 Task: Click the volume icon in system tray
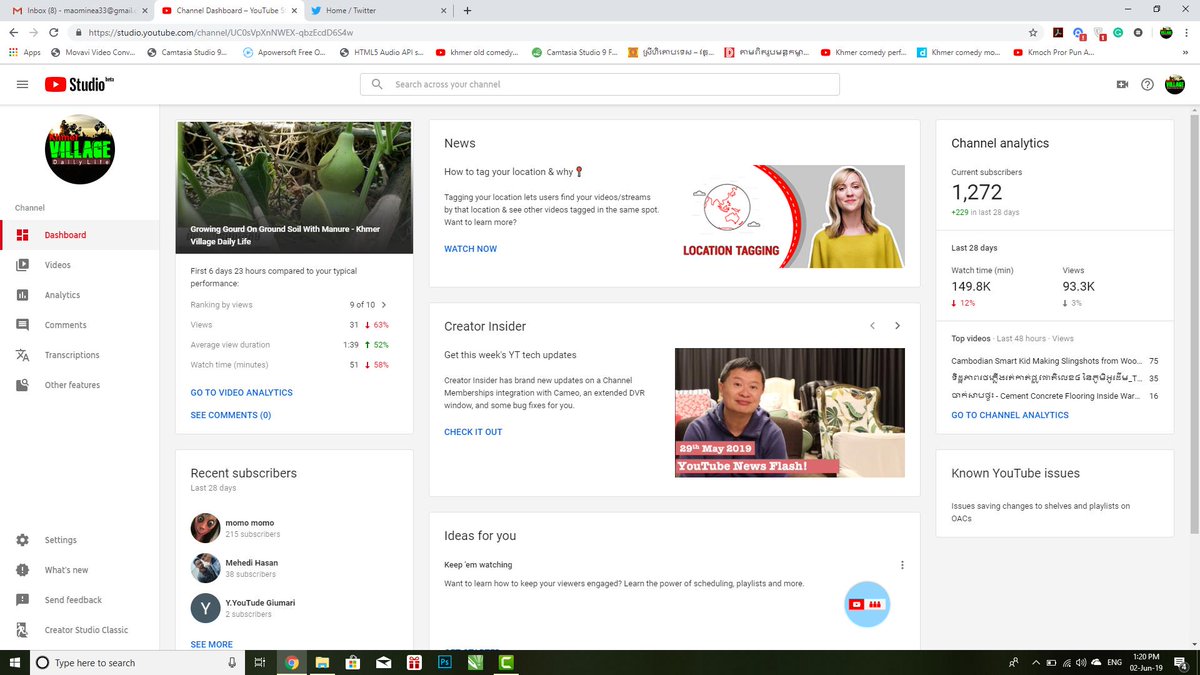click(1081, 662)
